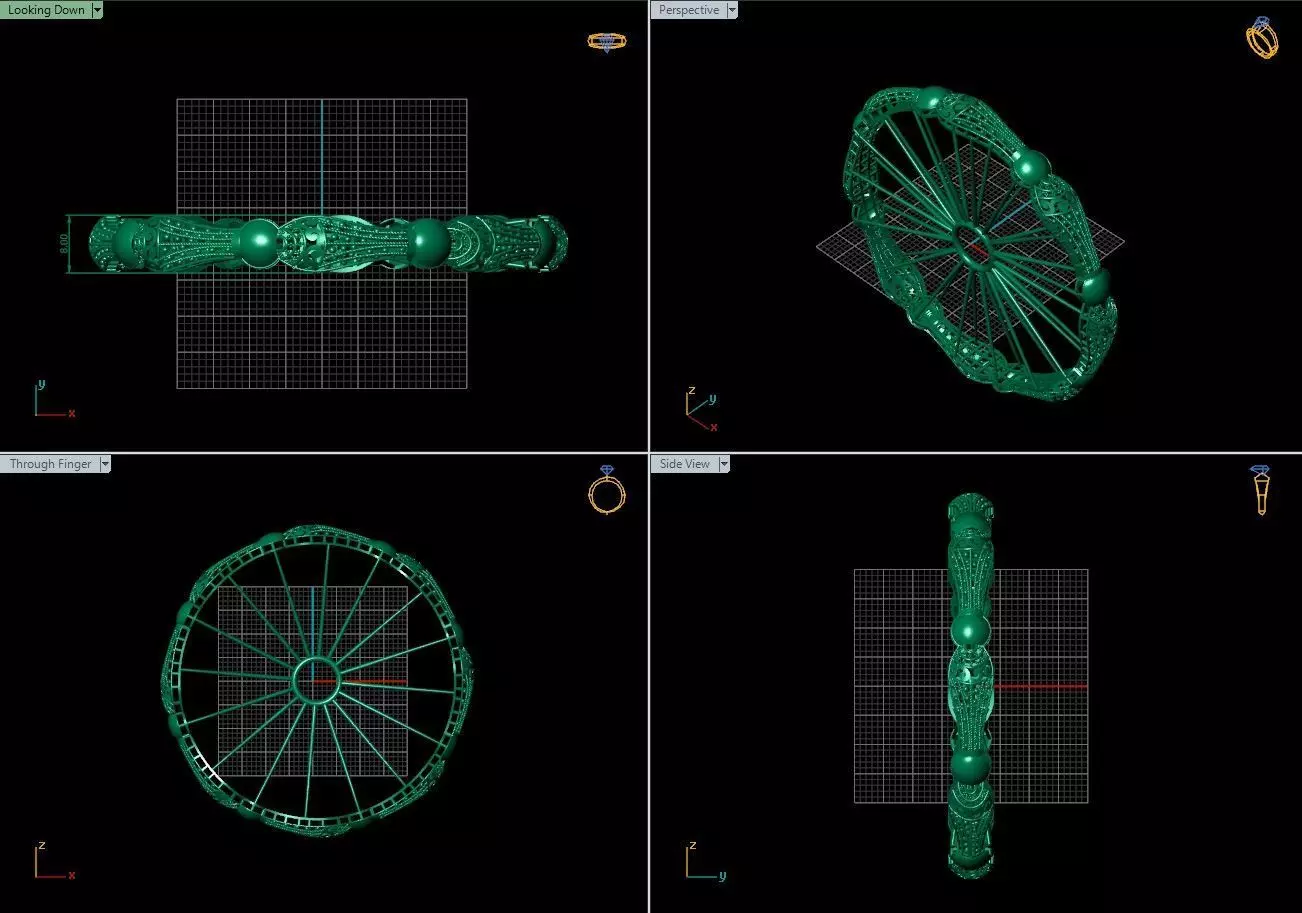The image size is (1302, 913).
Task: Open the Looking Down viewport menu arrow
Action: pyautogui.click(x=97, y=10)
